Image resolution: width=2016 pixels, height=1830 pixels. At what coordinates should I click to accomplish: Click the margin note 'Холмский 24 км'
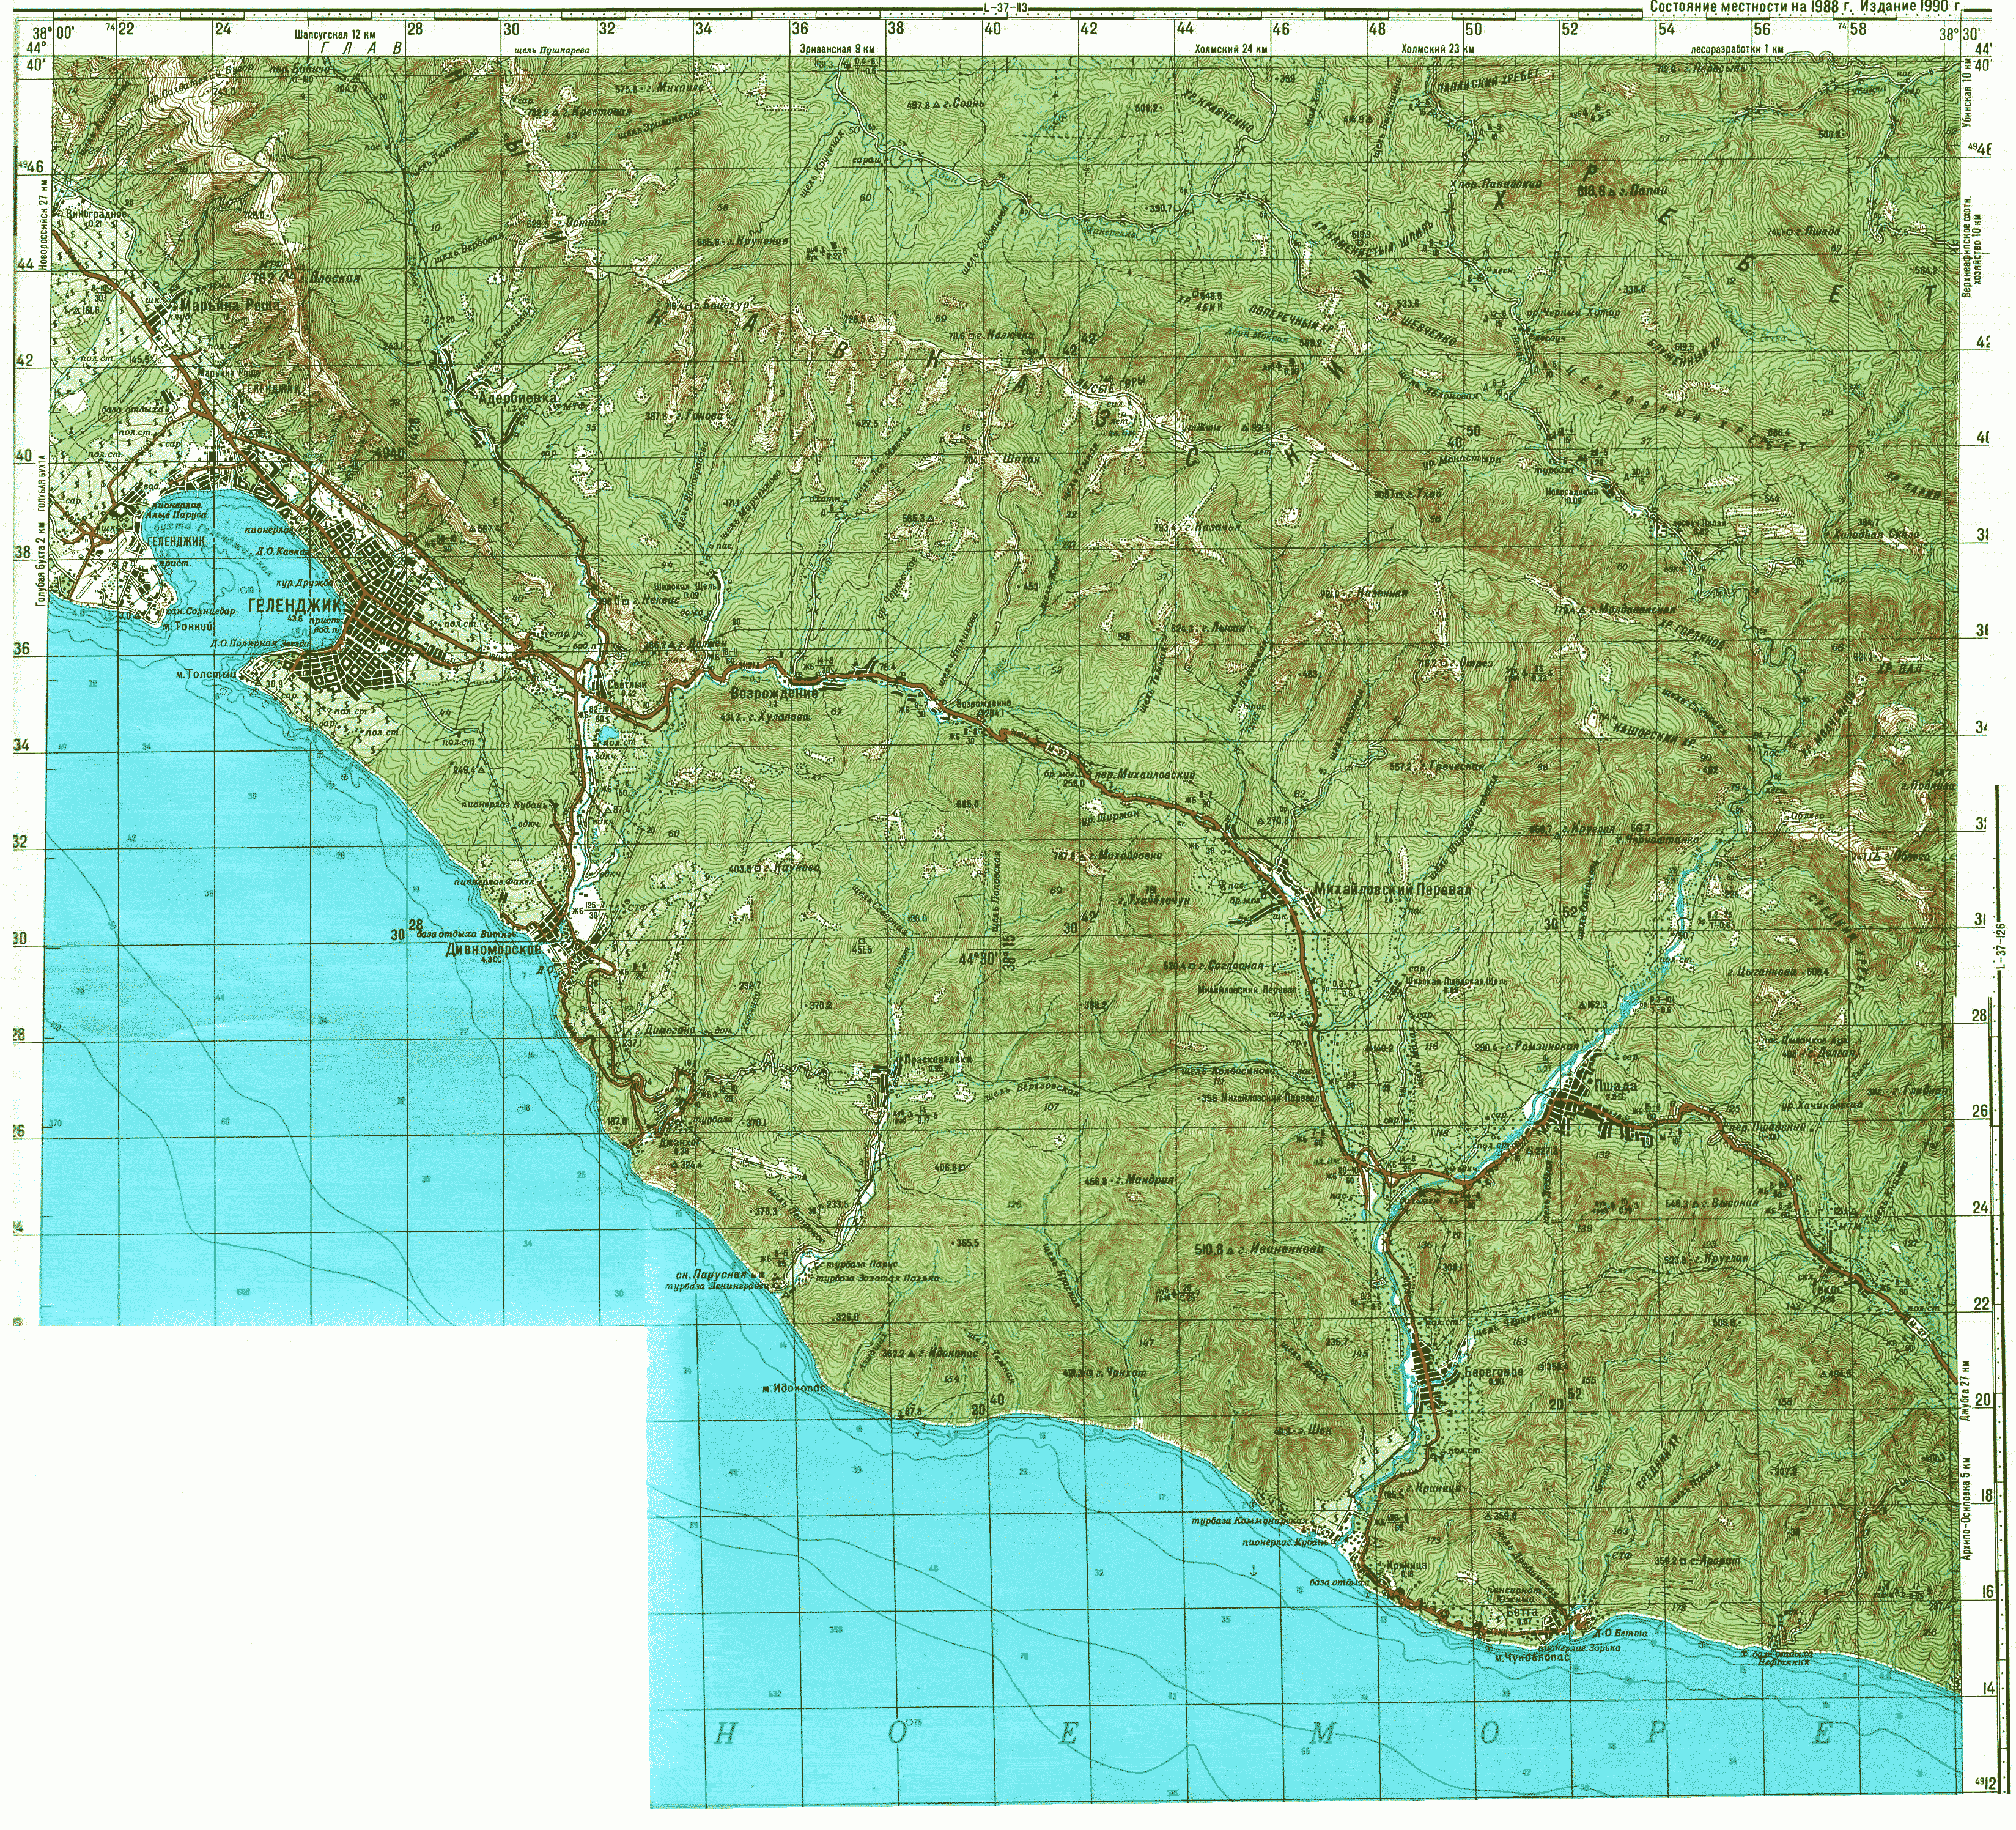pyautogui.click(x=1232, y=48)
